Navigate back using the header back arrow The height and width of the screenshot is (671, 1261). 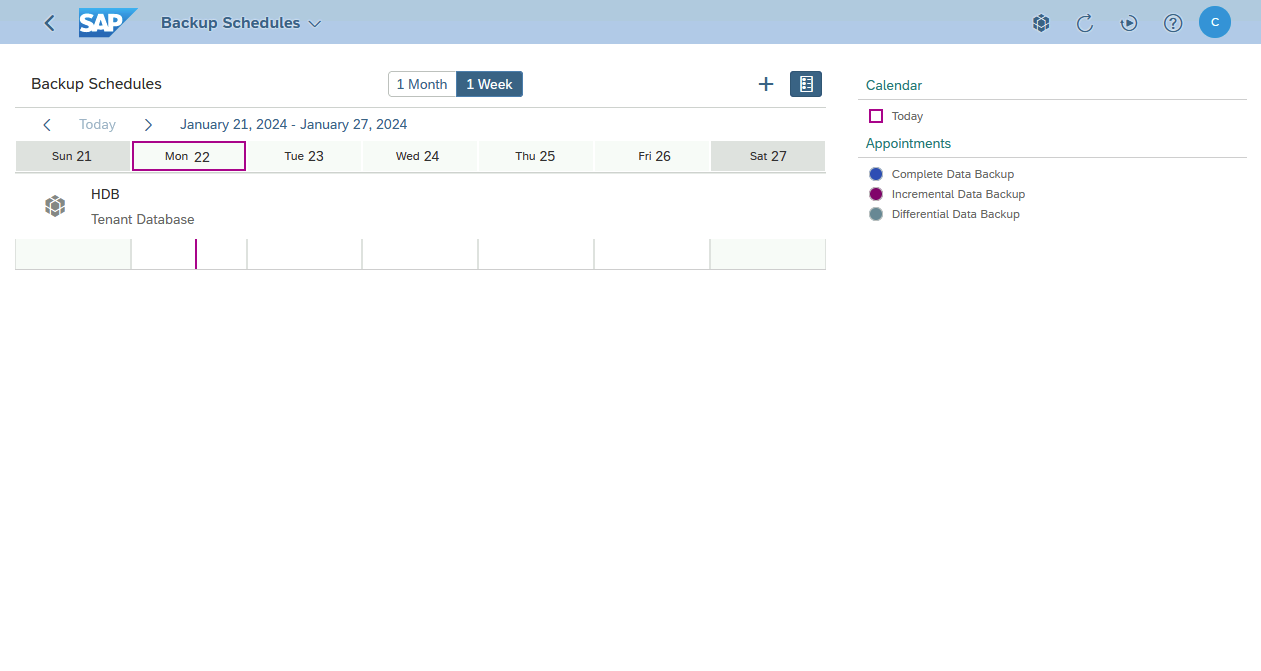point(48,22)
